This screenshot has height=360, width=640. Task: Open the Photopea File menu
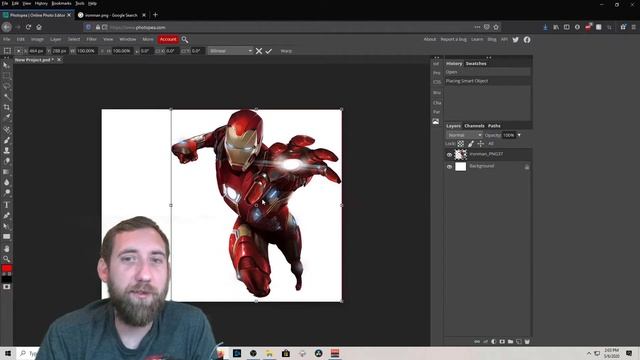click(x=7, y=40)
